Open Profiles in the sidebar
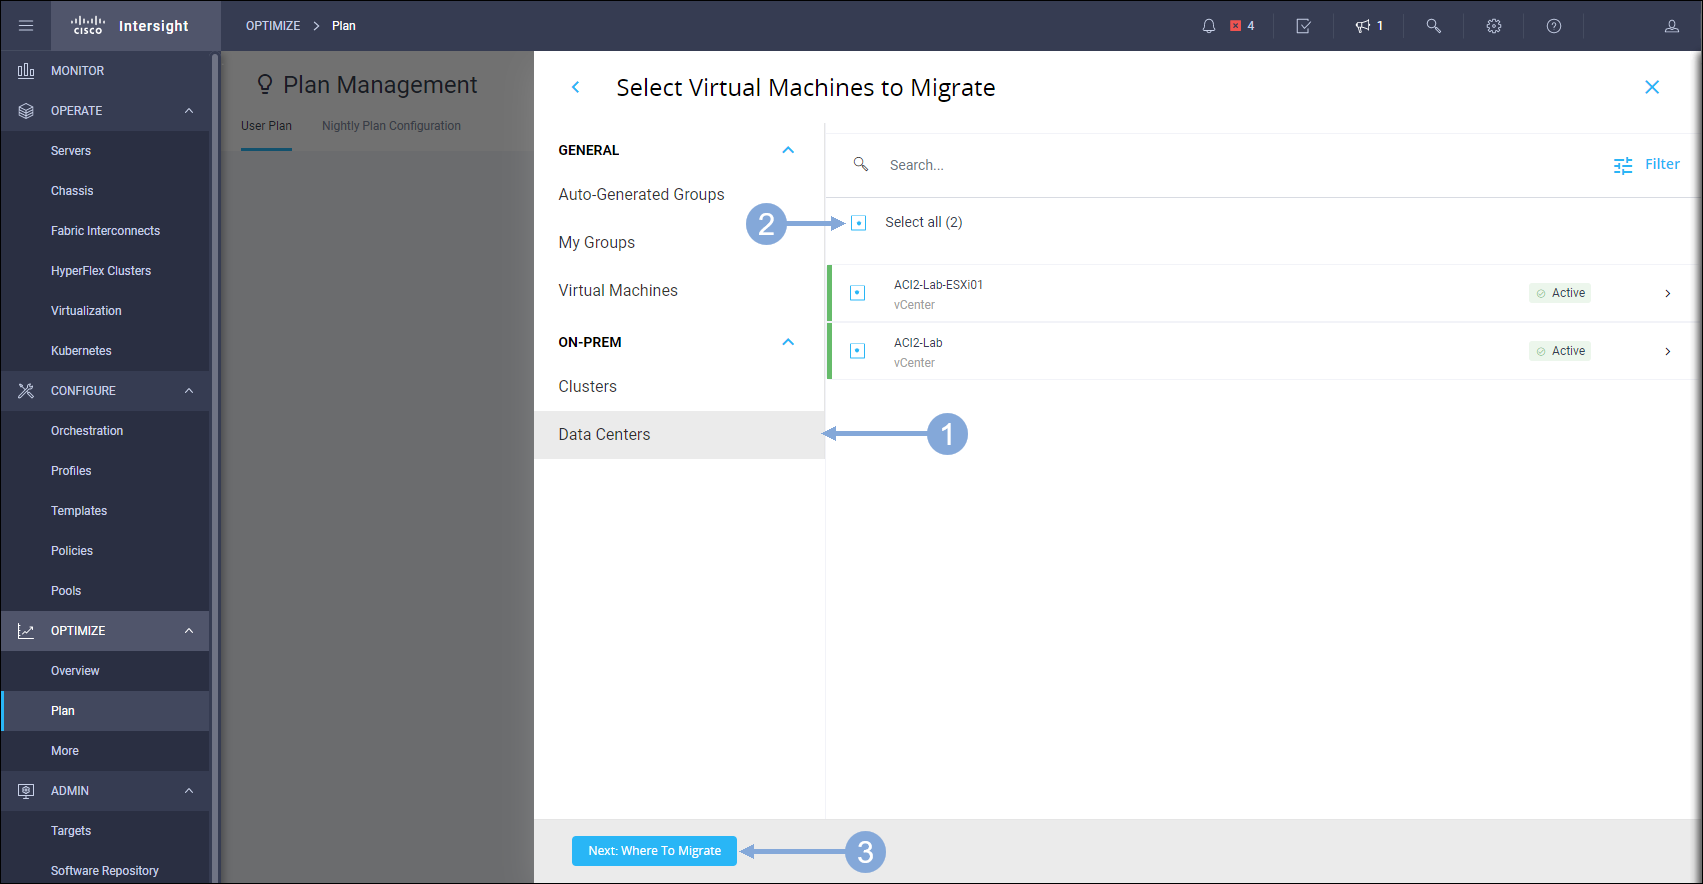1703x884 pixels. point(71,471)
